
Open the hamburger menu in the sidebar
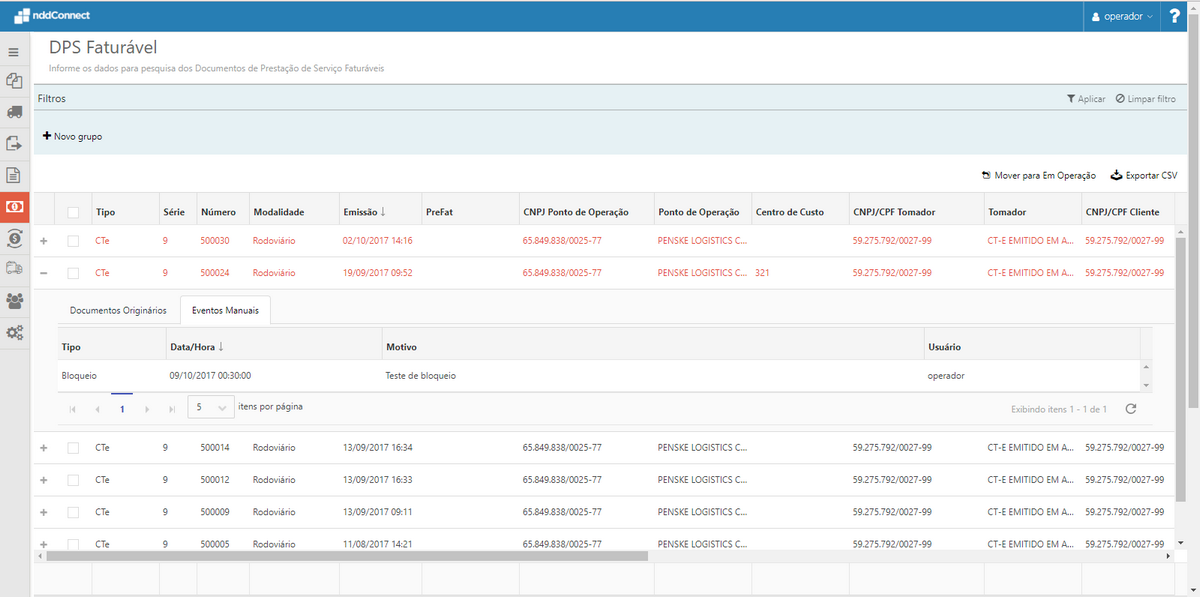coord(14,52)
